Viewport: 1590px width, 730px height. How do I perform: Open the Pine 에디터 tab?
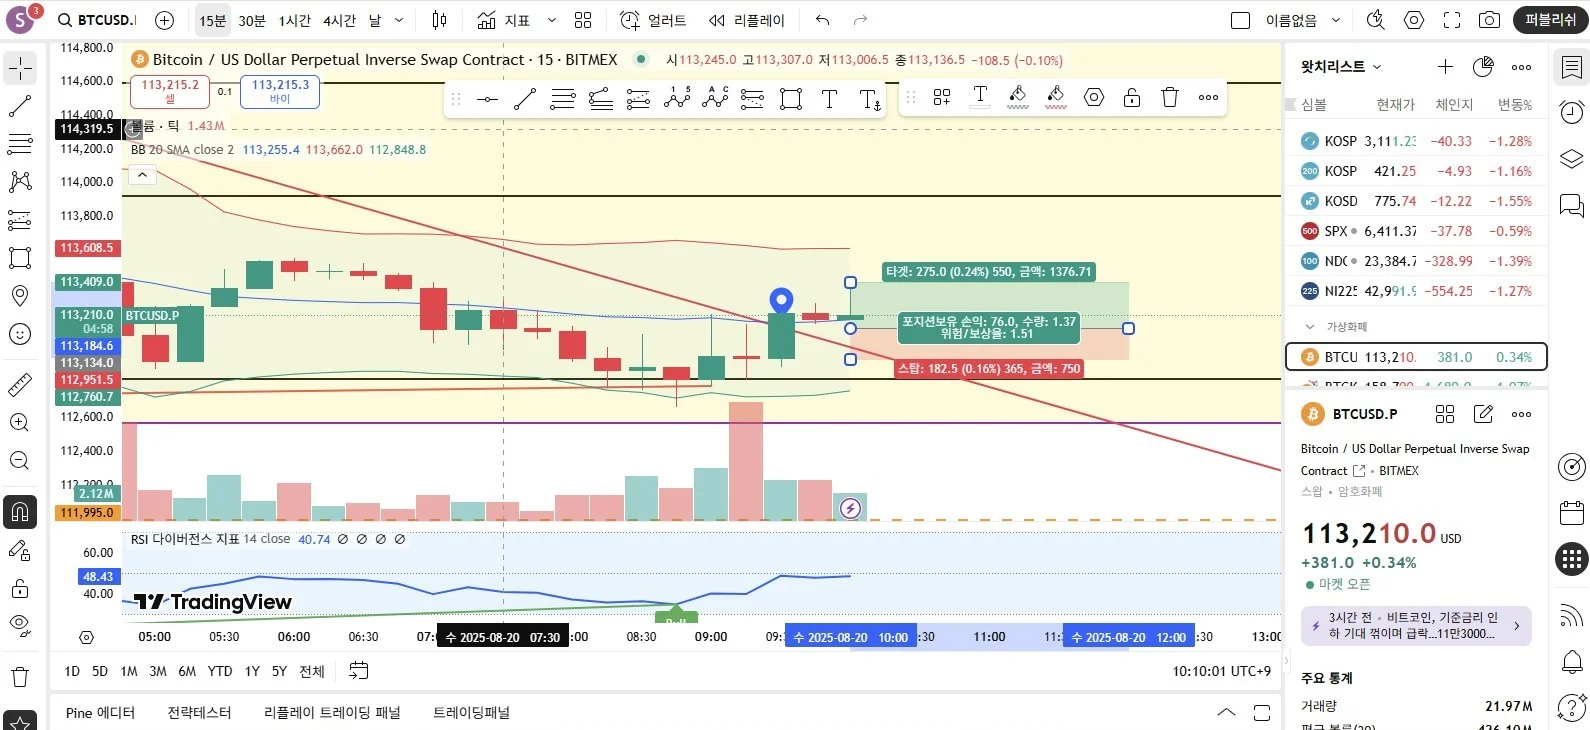click(100, 713)
